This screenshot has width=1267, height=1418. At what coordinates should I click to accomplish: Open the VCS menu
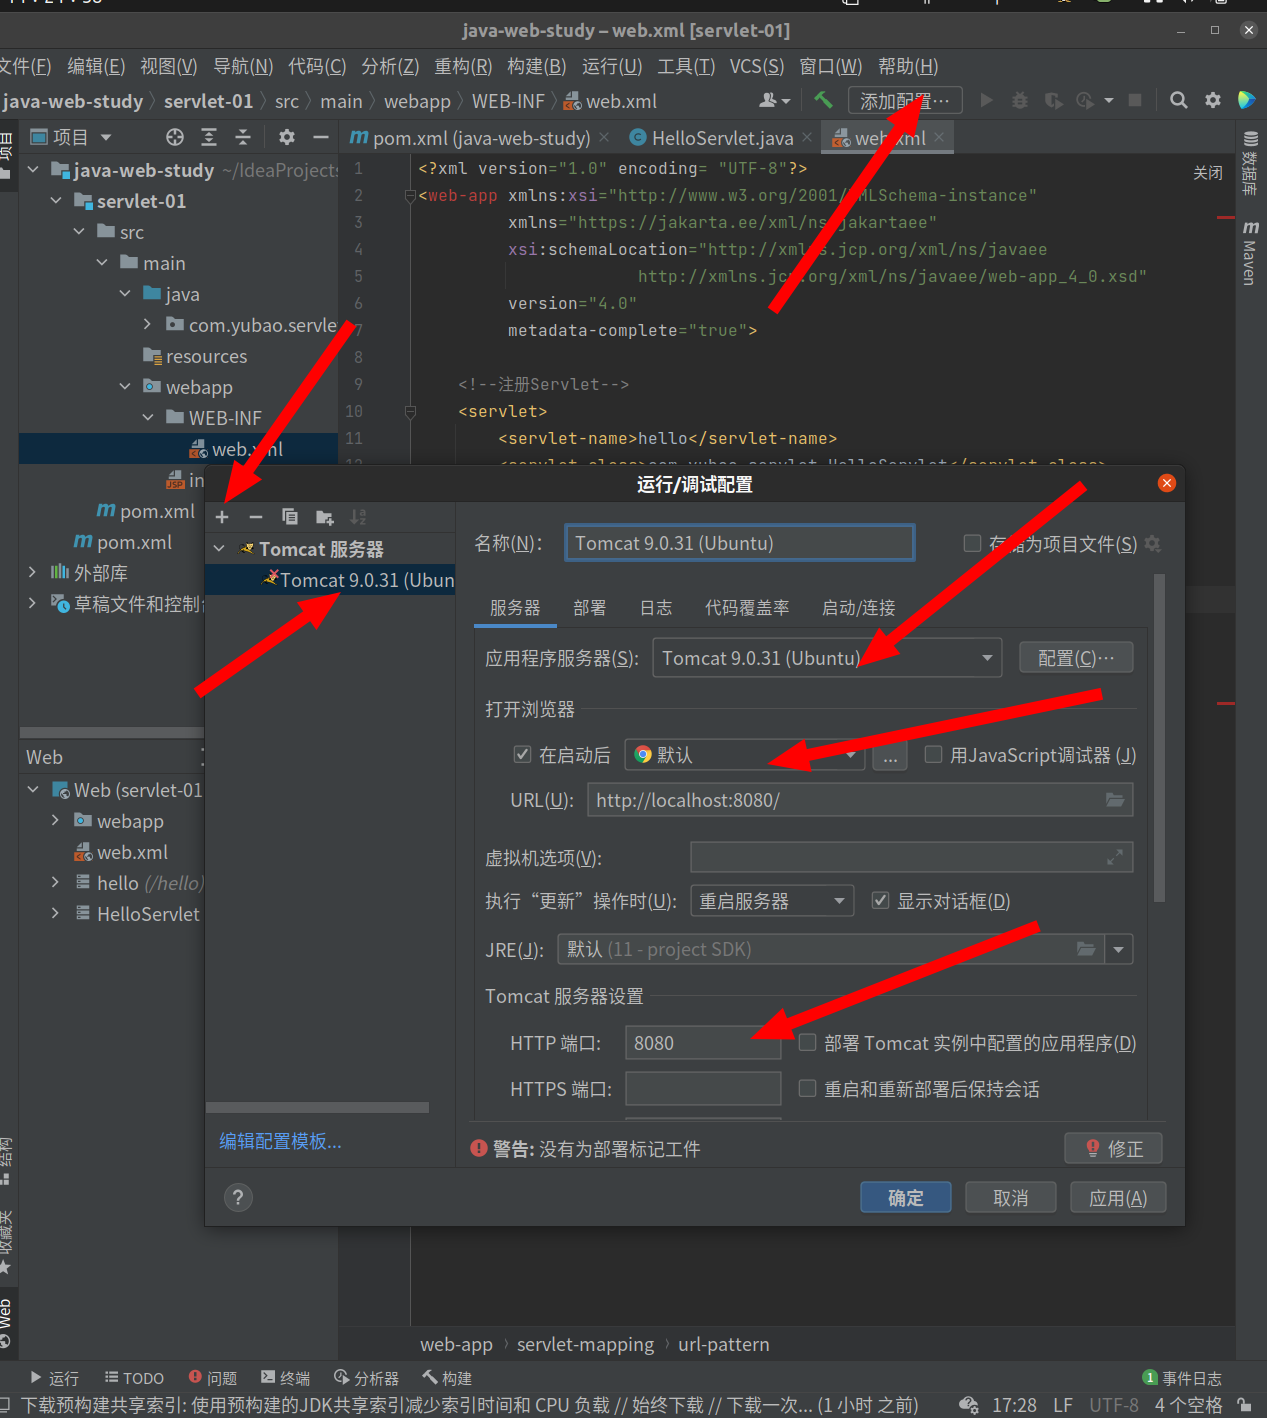click(757, 66)
